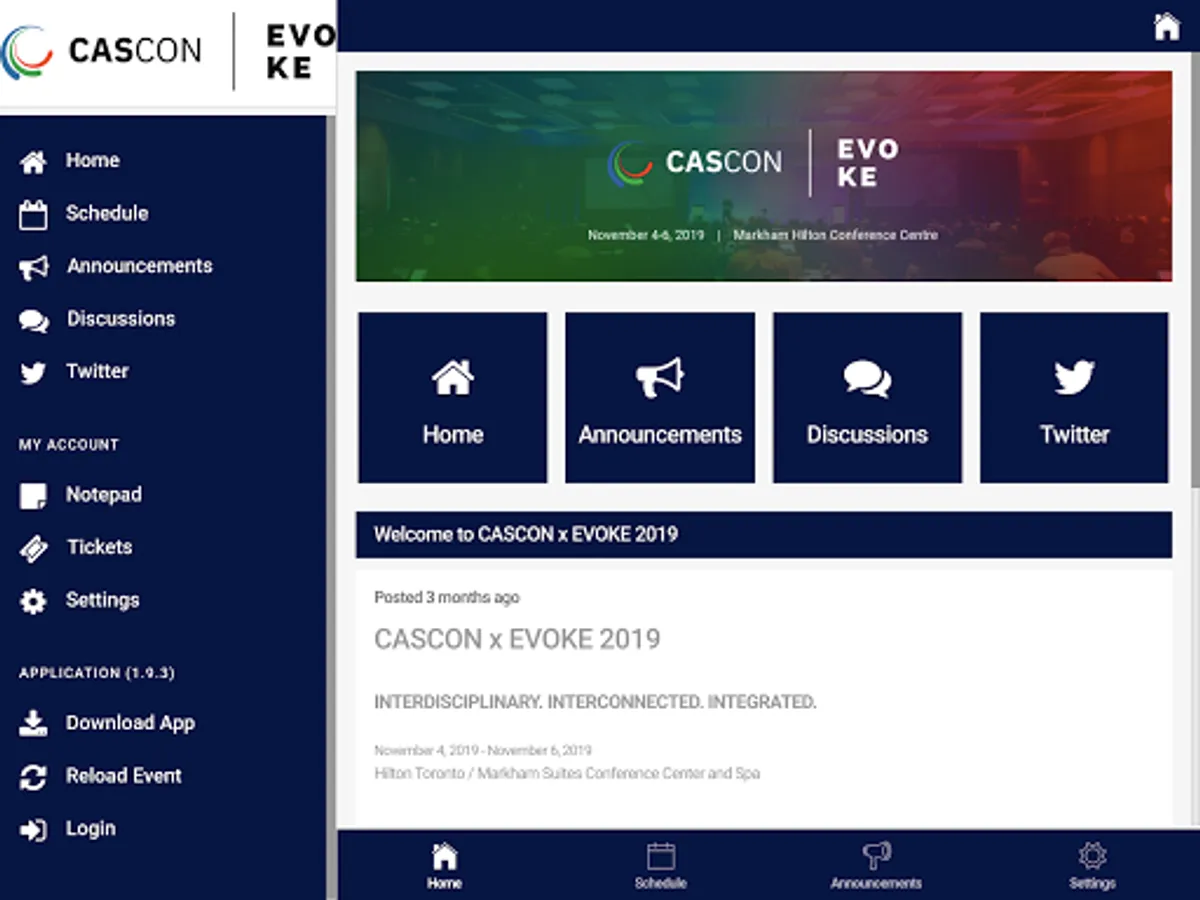Click the sidebar Home house icon
Viewport: 1200px width, 900px height.
(x=33, y=161)
